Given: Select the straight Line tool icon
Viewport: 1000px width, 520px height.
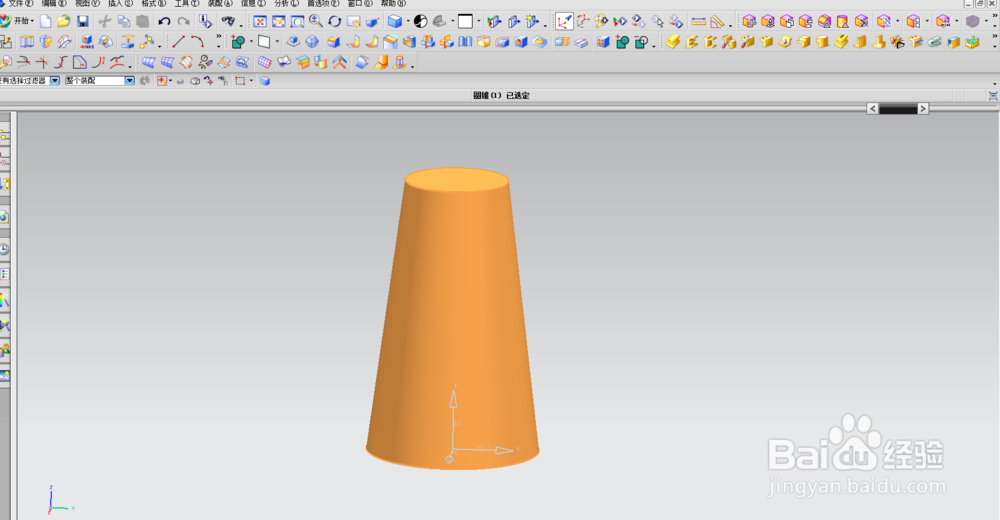Looking at the screenshot, I should pos(179,42).
